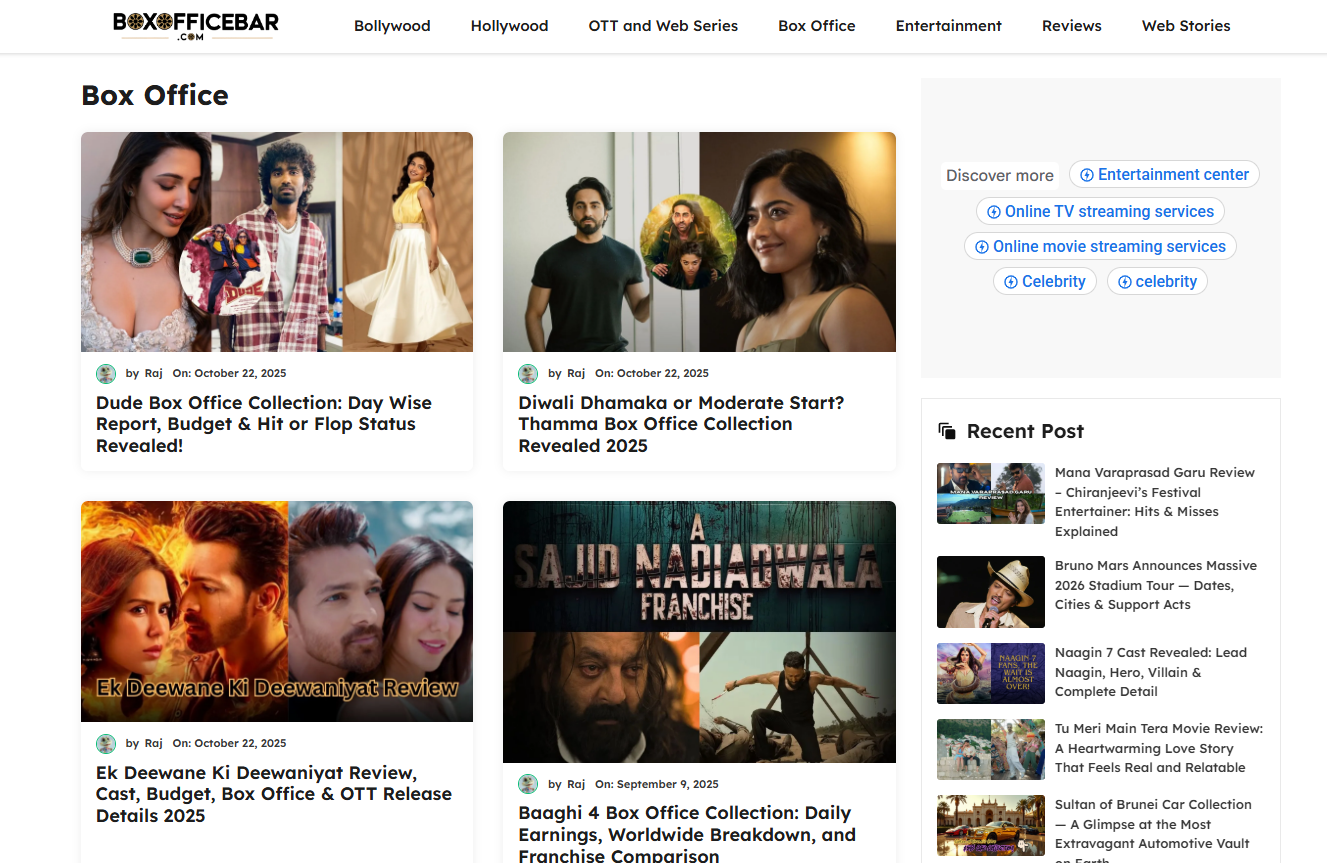Viewport: 1327px width, 863px height.
Task: Click author avatar on Thamma Box Office post
Action: (528, 374)
